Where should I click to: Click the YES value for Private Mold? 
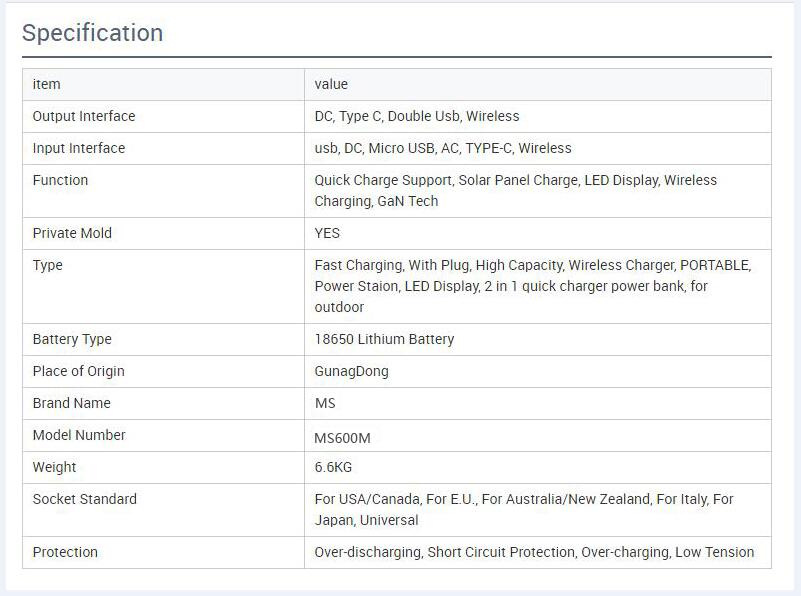pyautogui.click(x=327, y=233)
